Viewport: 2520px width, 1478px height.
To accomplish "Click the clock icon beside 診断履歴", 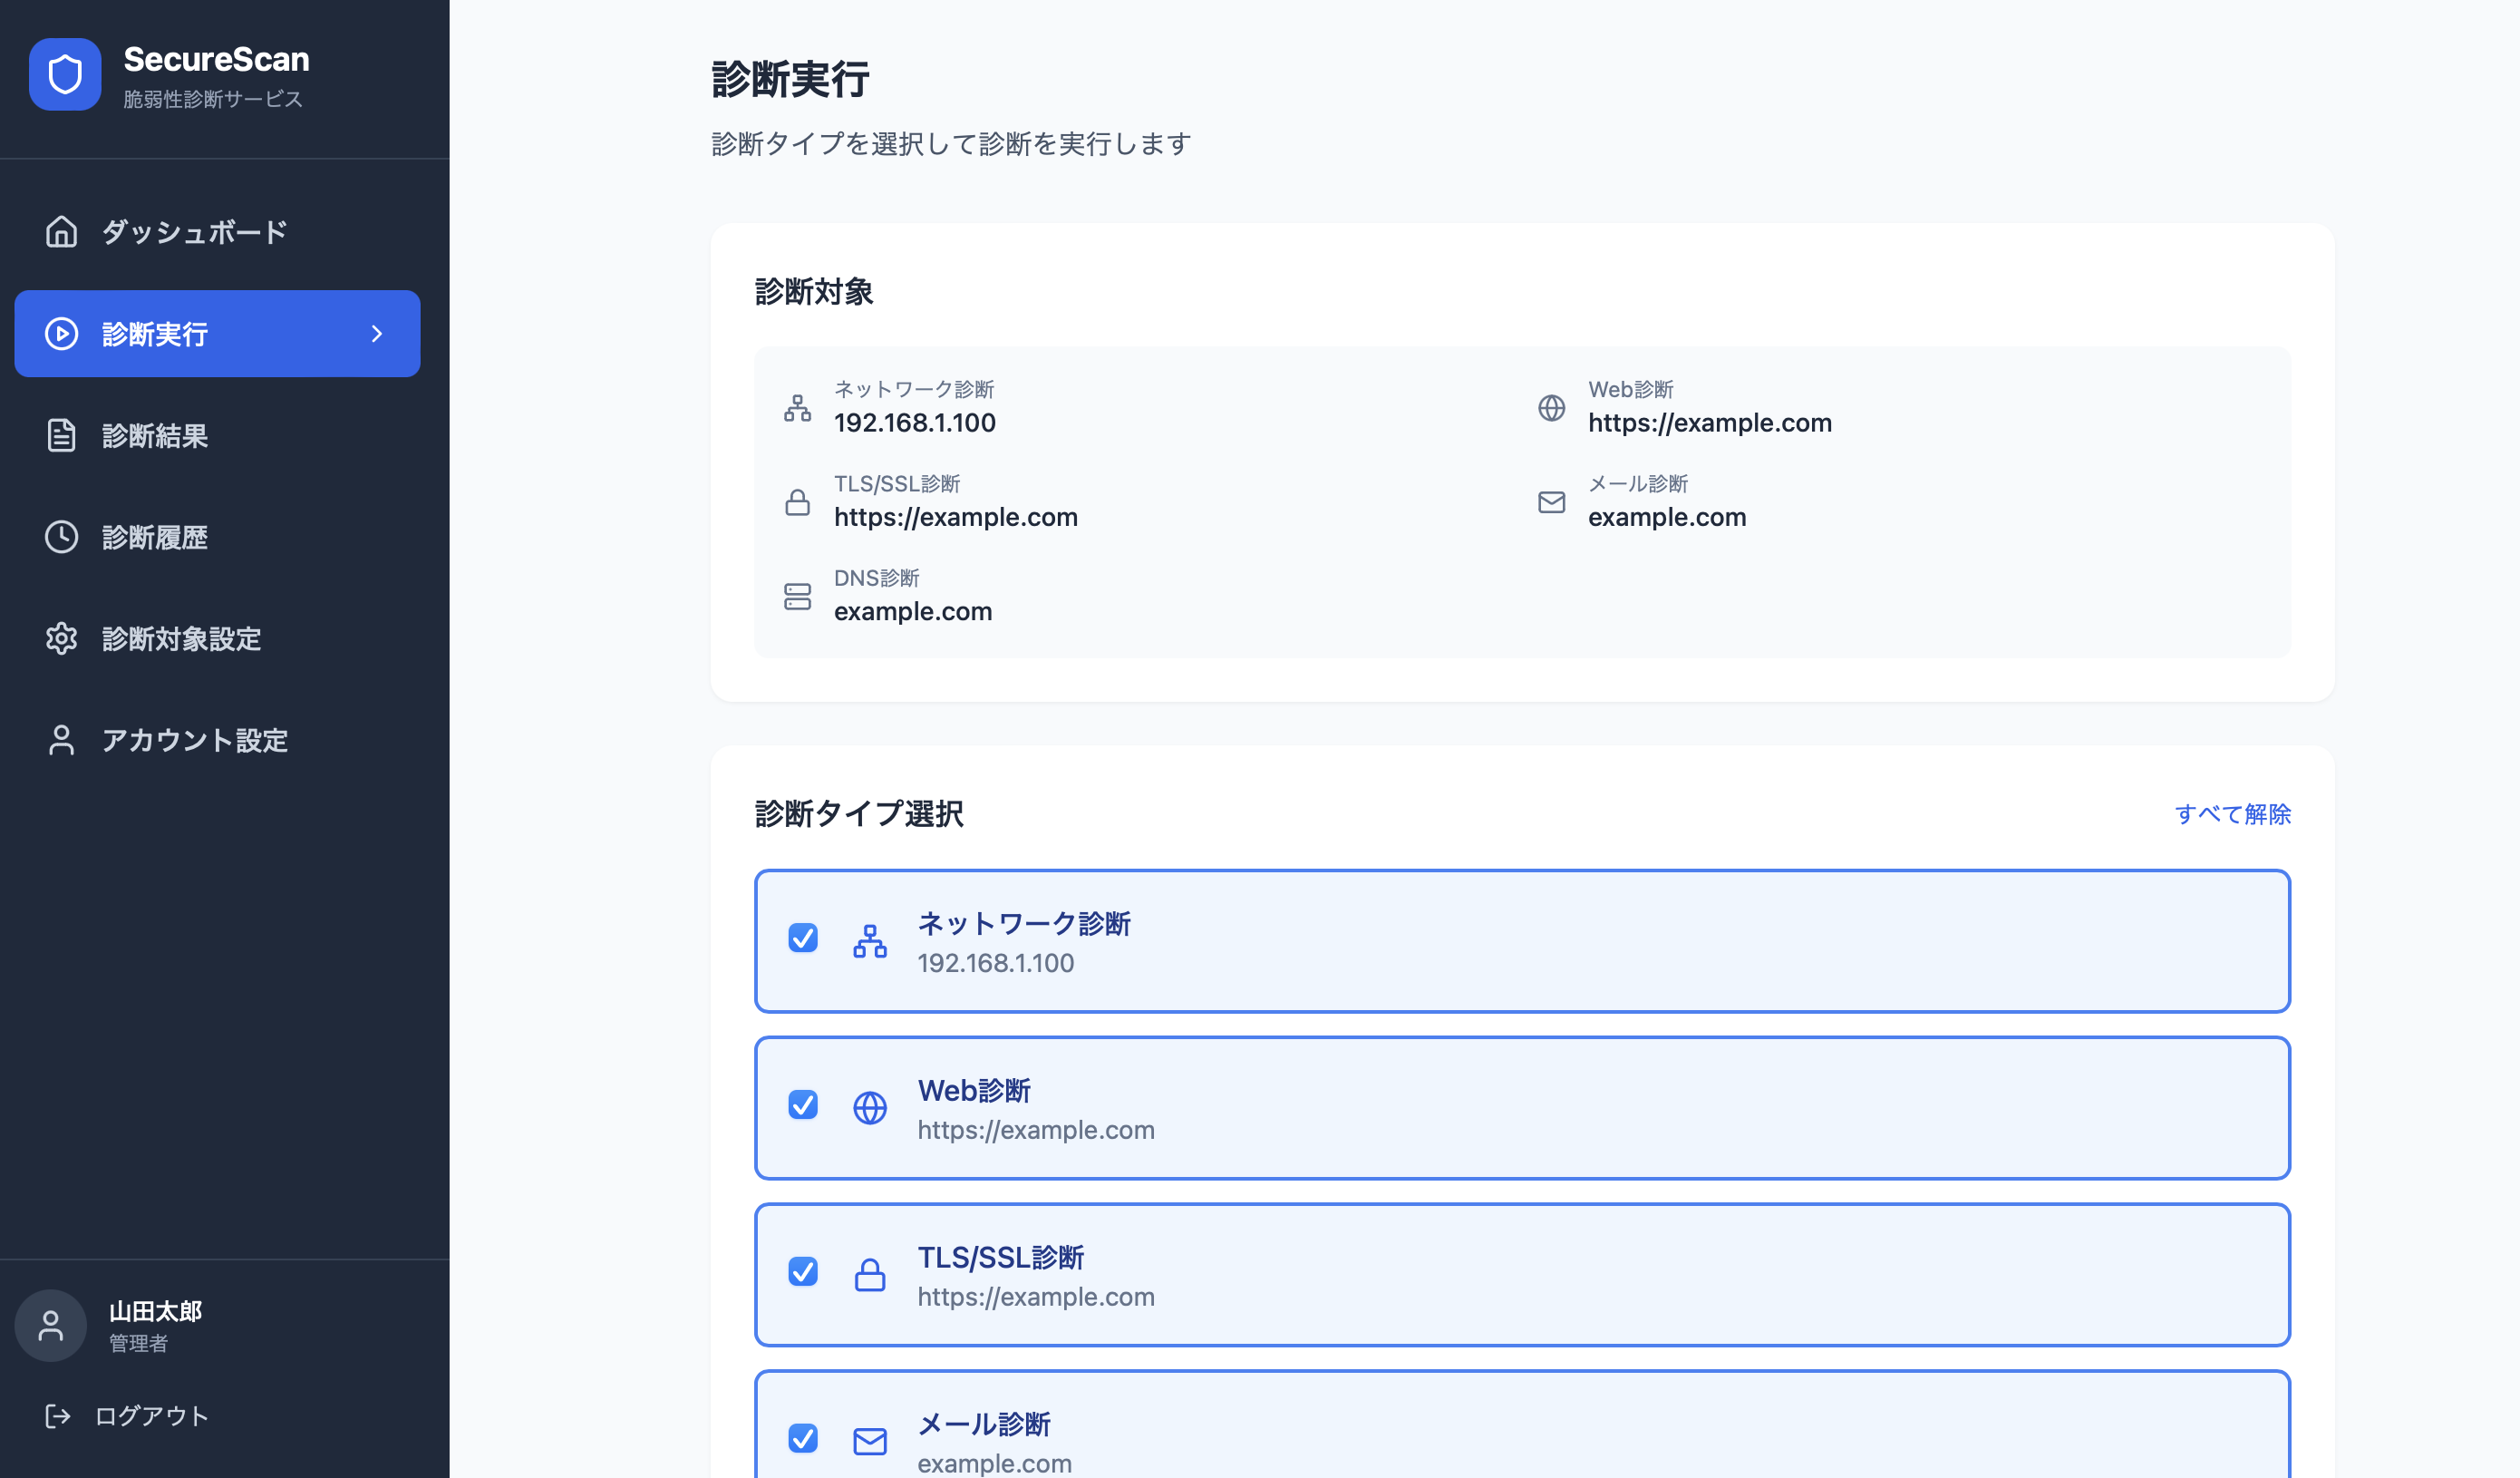I will pos(61,537).
